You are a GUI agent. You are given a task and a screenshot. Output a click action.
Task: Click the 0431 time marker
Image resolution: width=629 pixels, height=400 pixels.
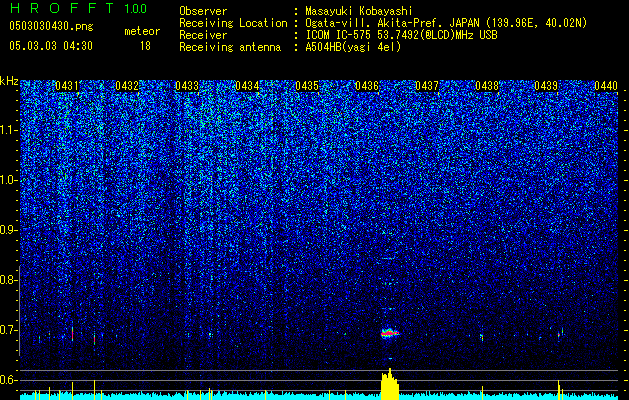point(67,86)
